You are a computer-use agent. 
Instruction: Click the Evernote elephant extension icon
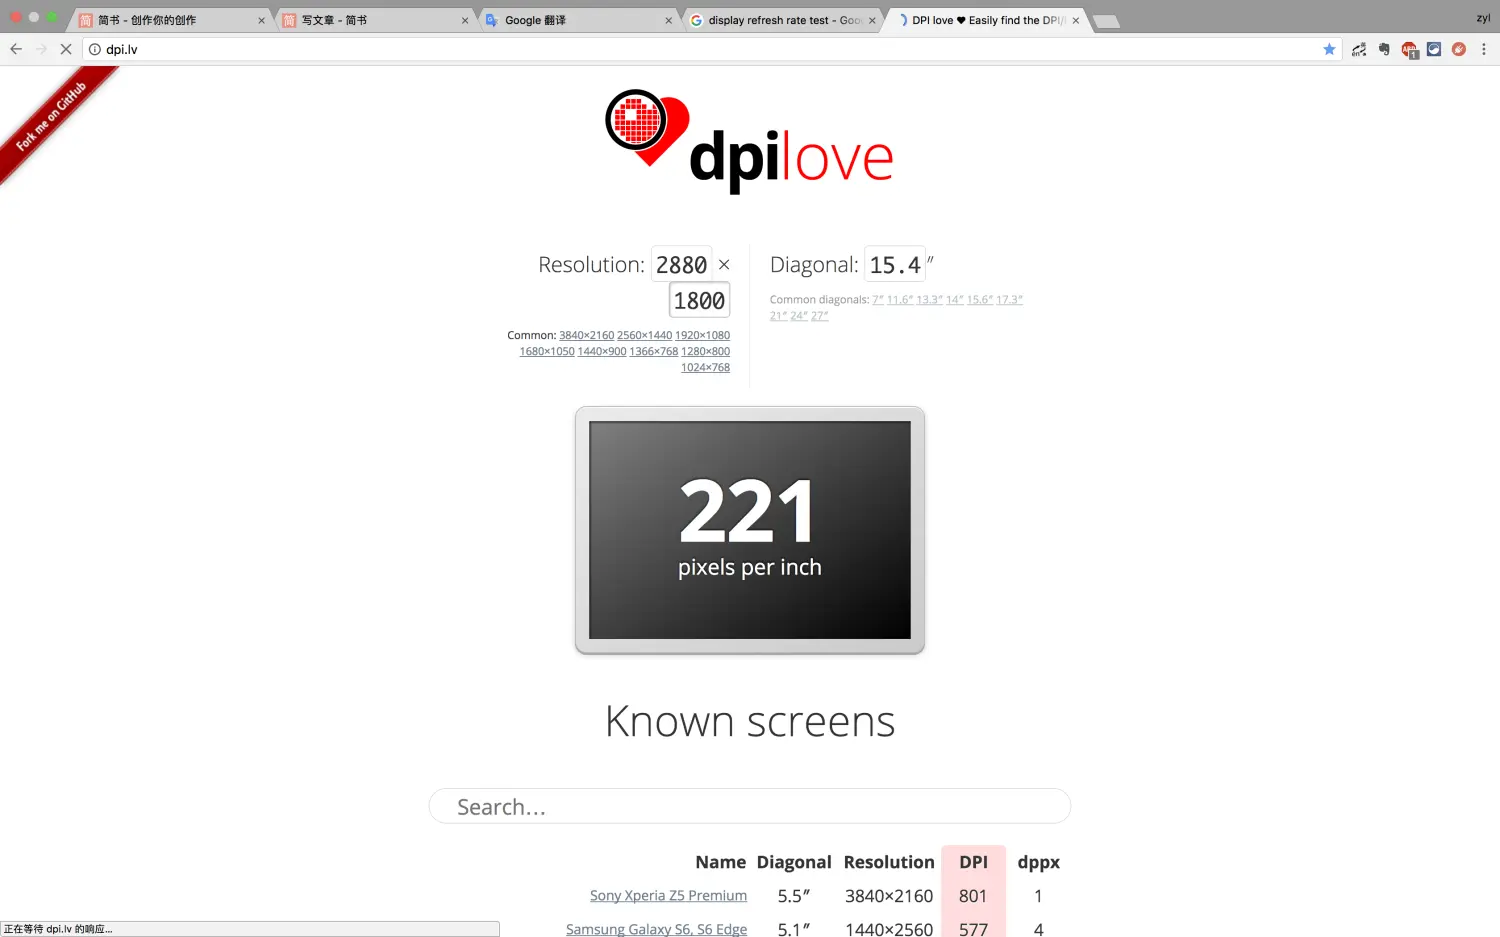(1384, 49)
